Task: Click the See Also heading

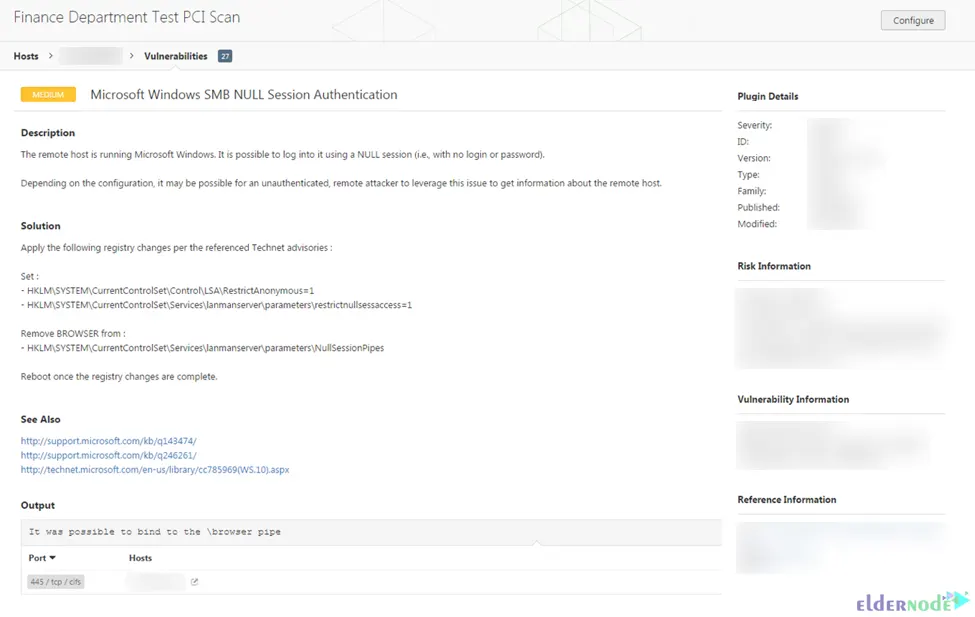Action: [x=40, y=419]
